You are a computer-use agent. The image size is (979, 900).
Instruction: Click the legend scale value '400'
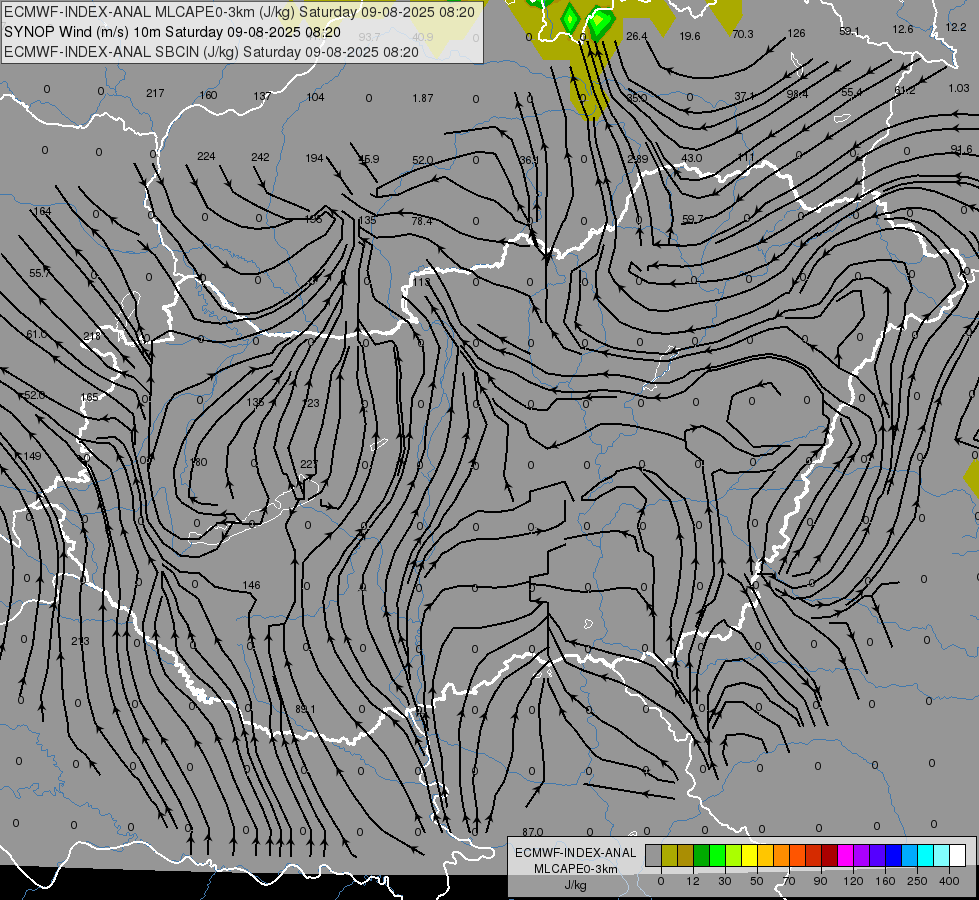(x=949, y=881)
